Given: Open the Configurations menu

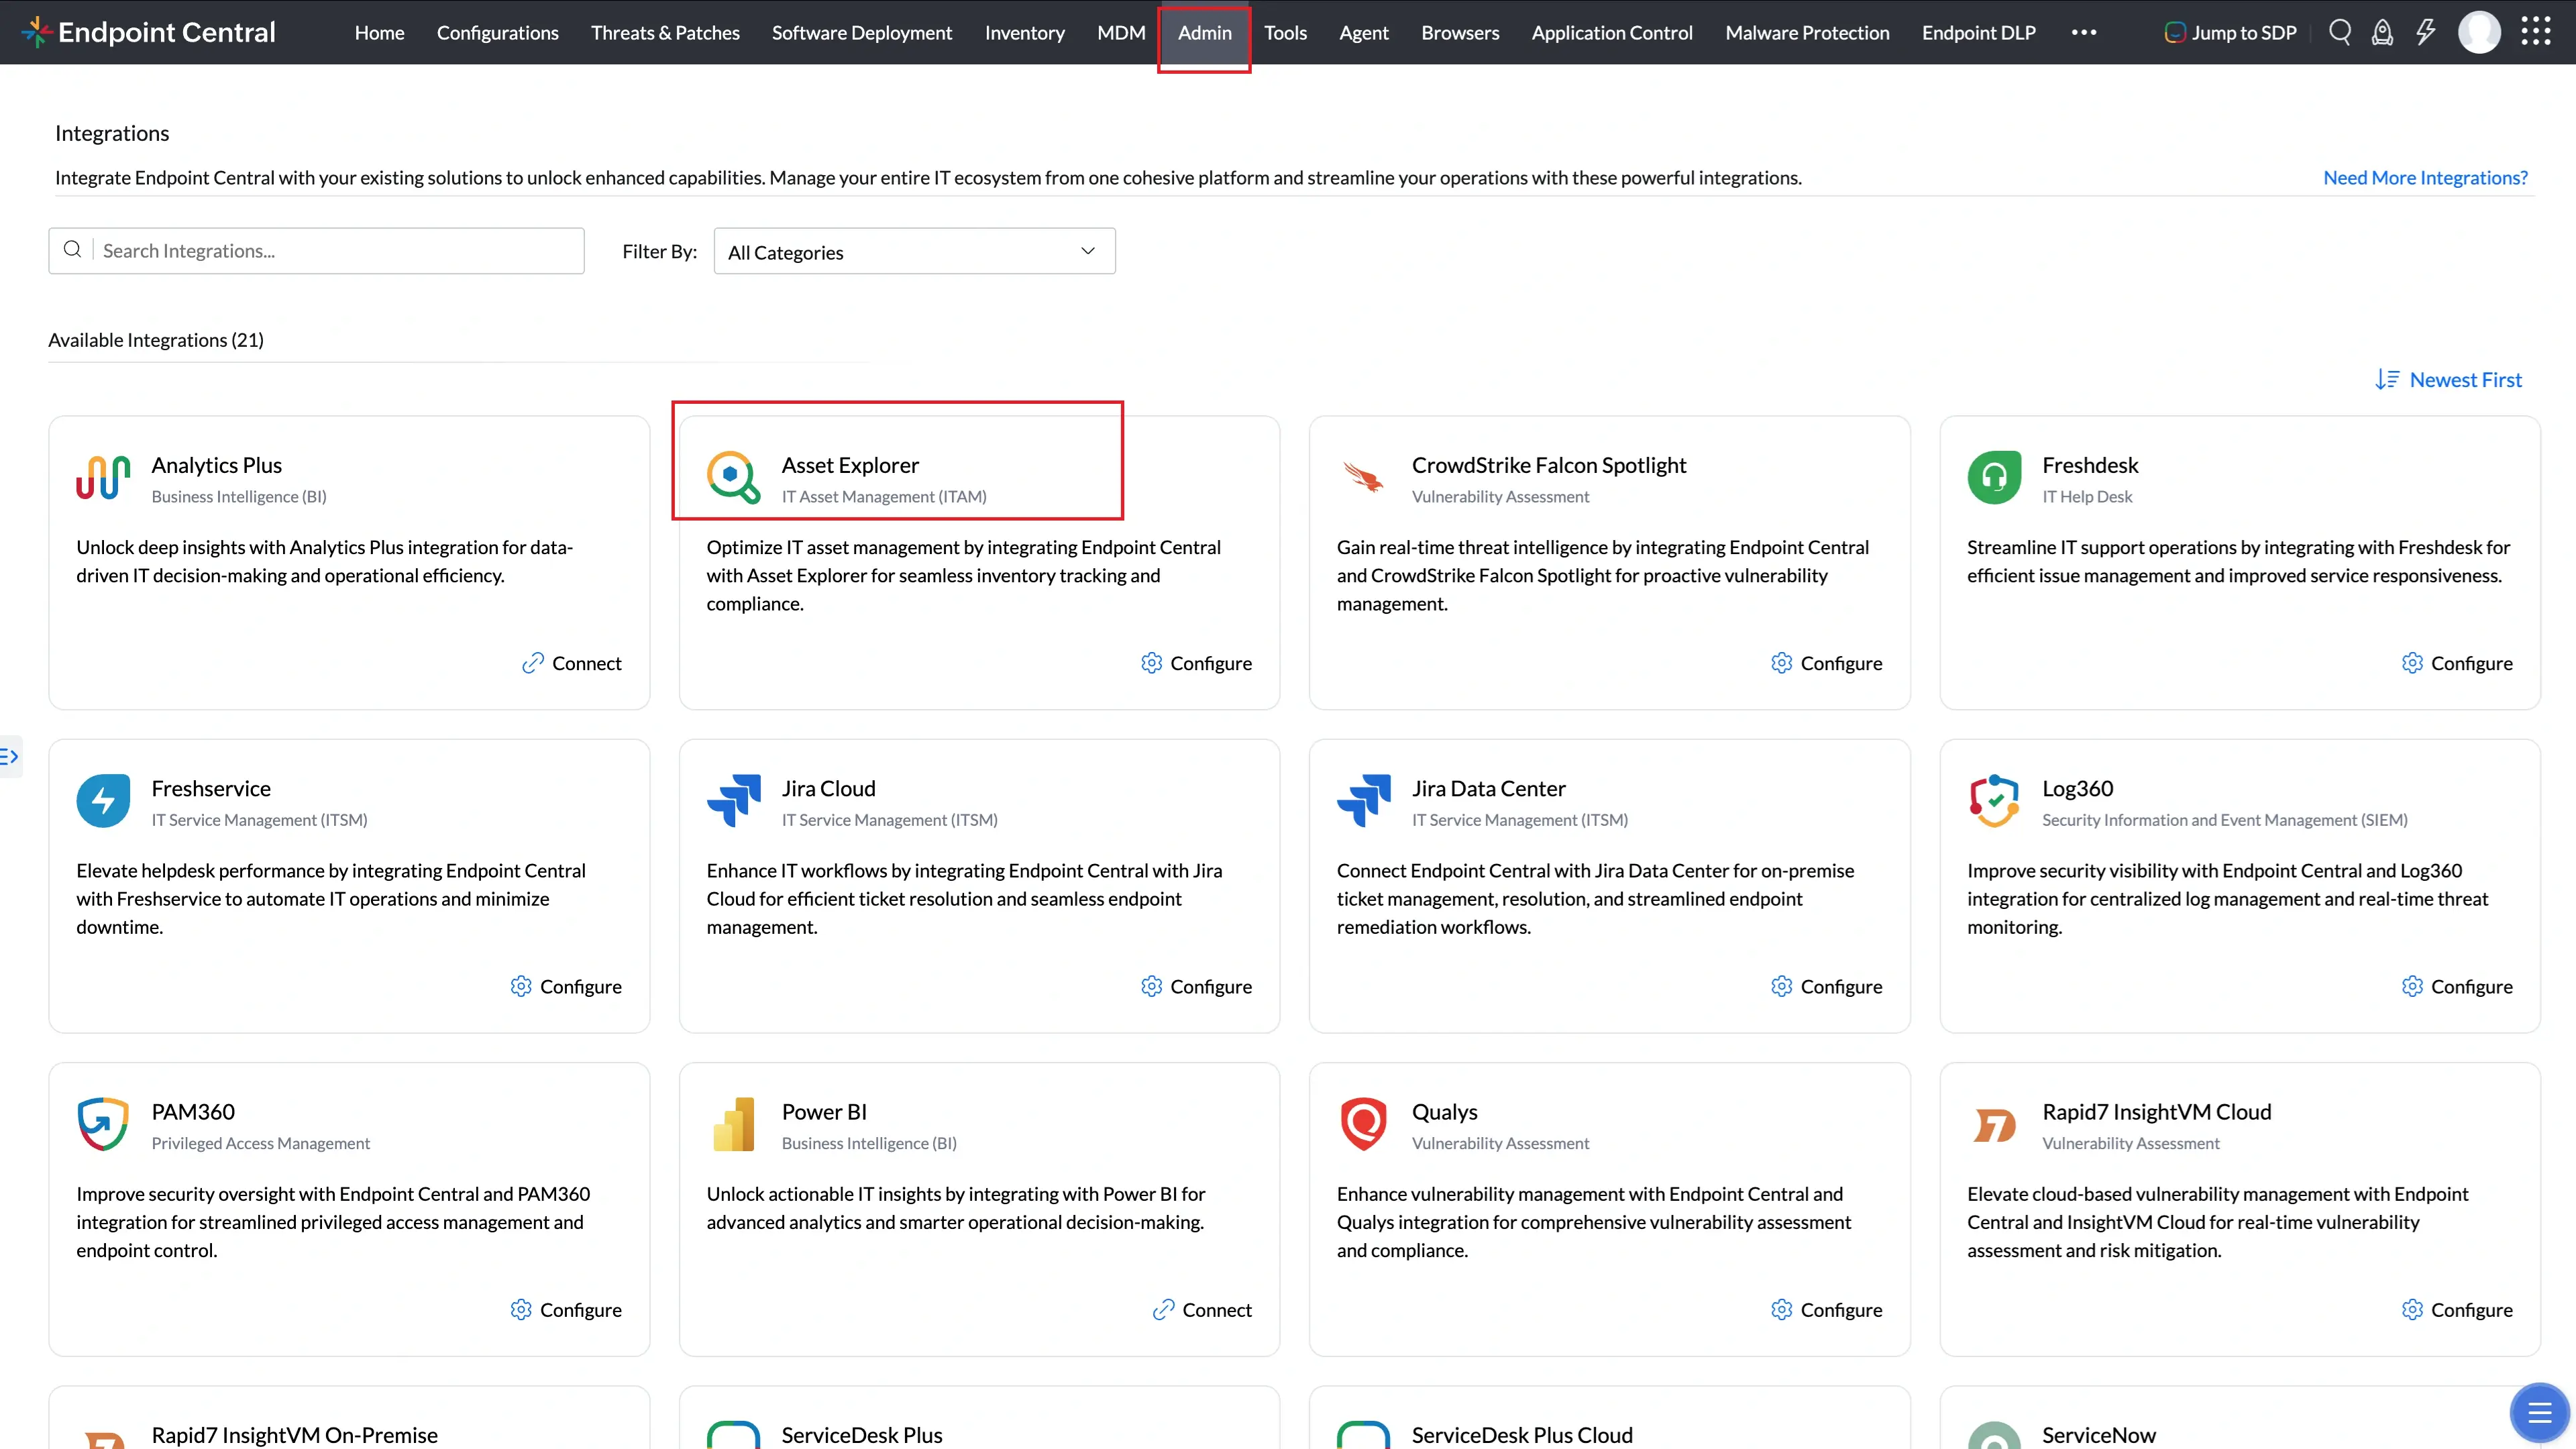Looking at the screenshot, I should click(497, 32).
